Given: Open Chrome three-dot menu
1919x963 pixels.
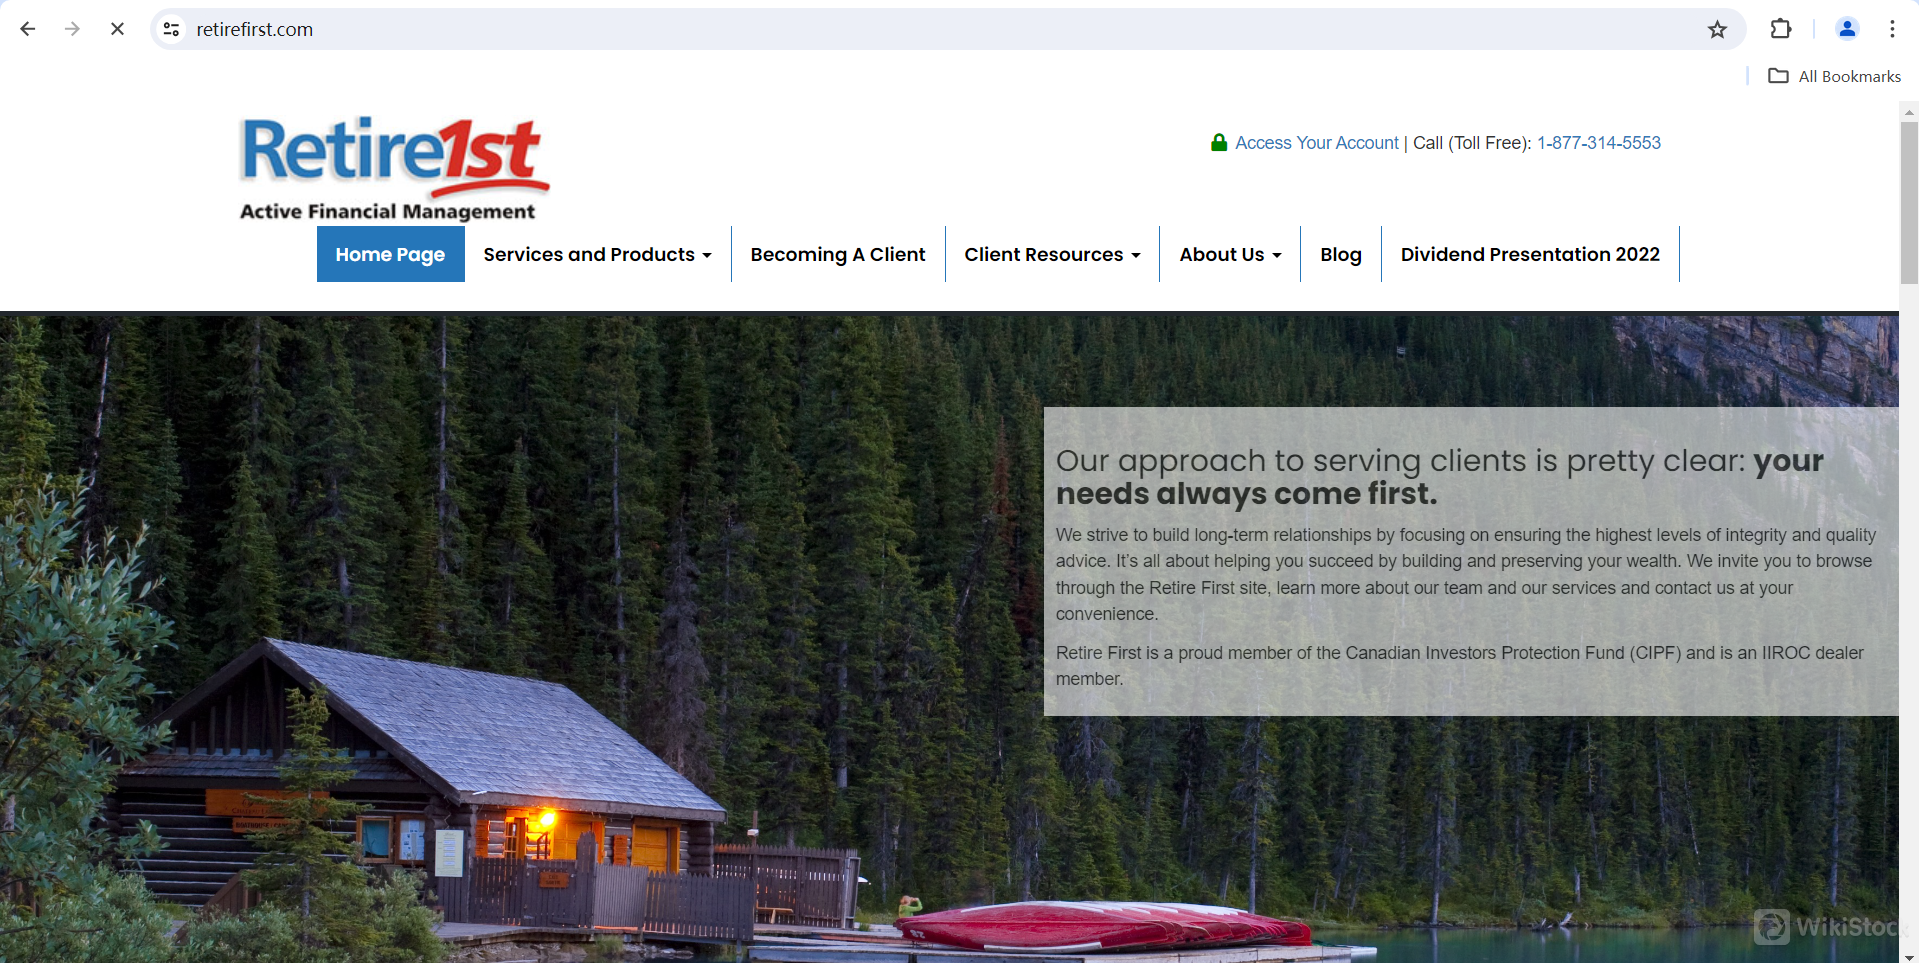Looking at the screenshot, I should (1892, 29).
